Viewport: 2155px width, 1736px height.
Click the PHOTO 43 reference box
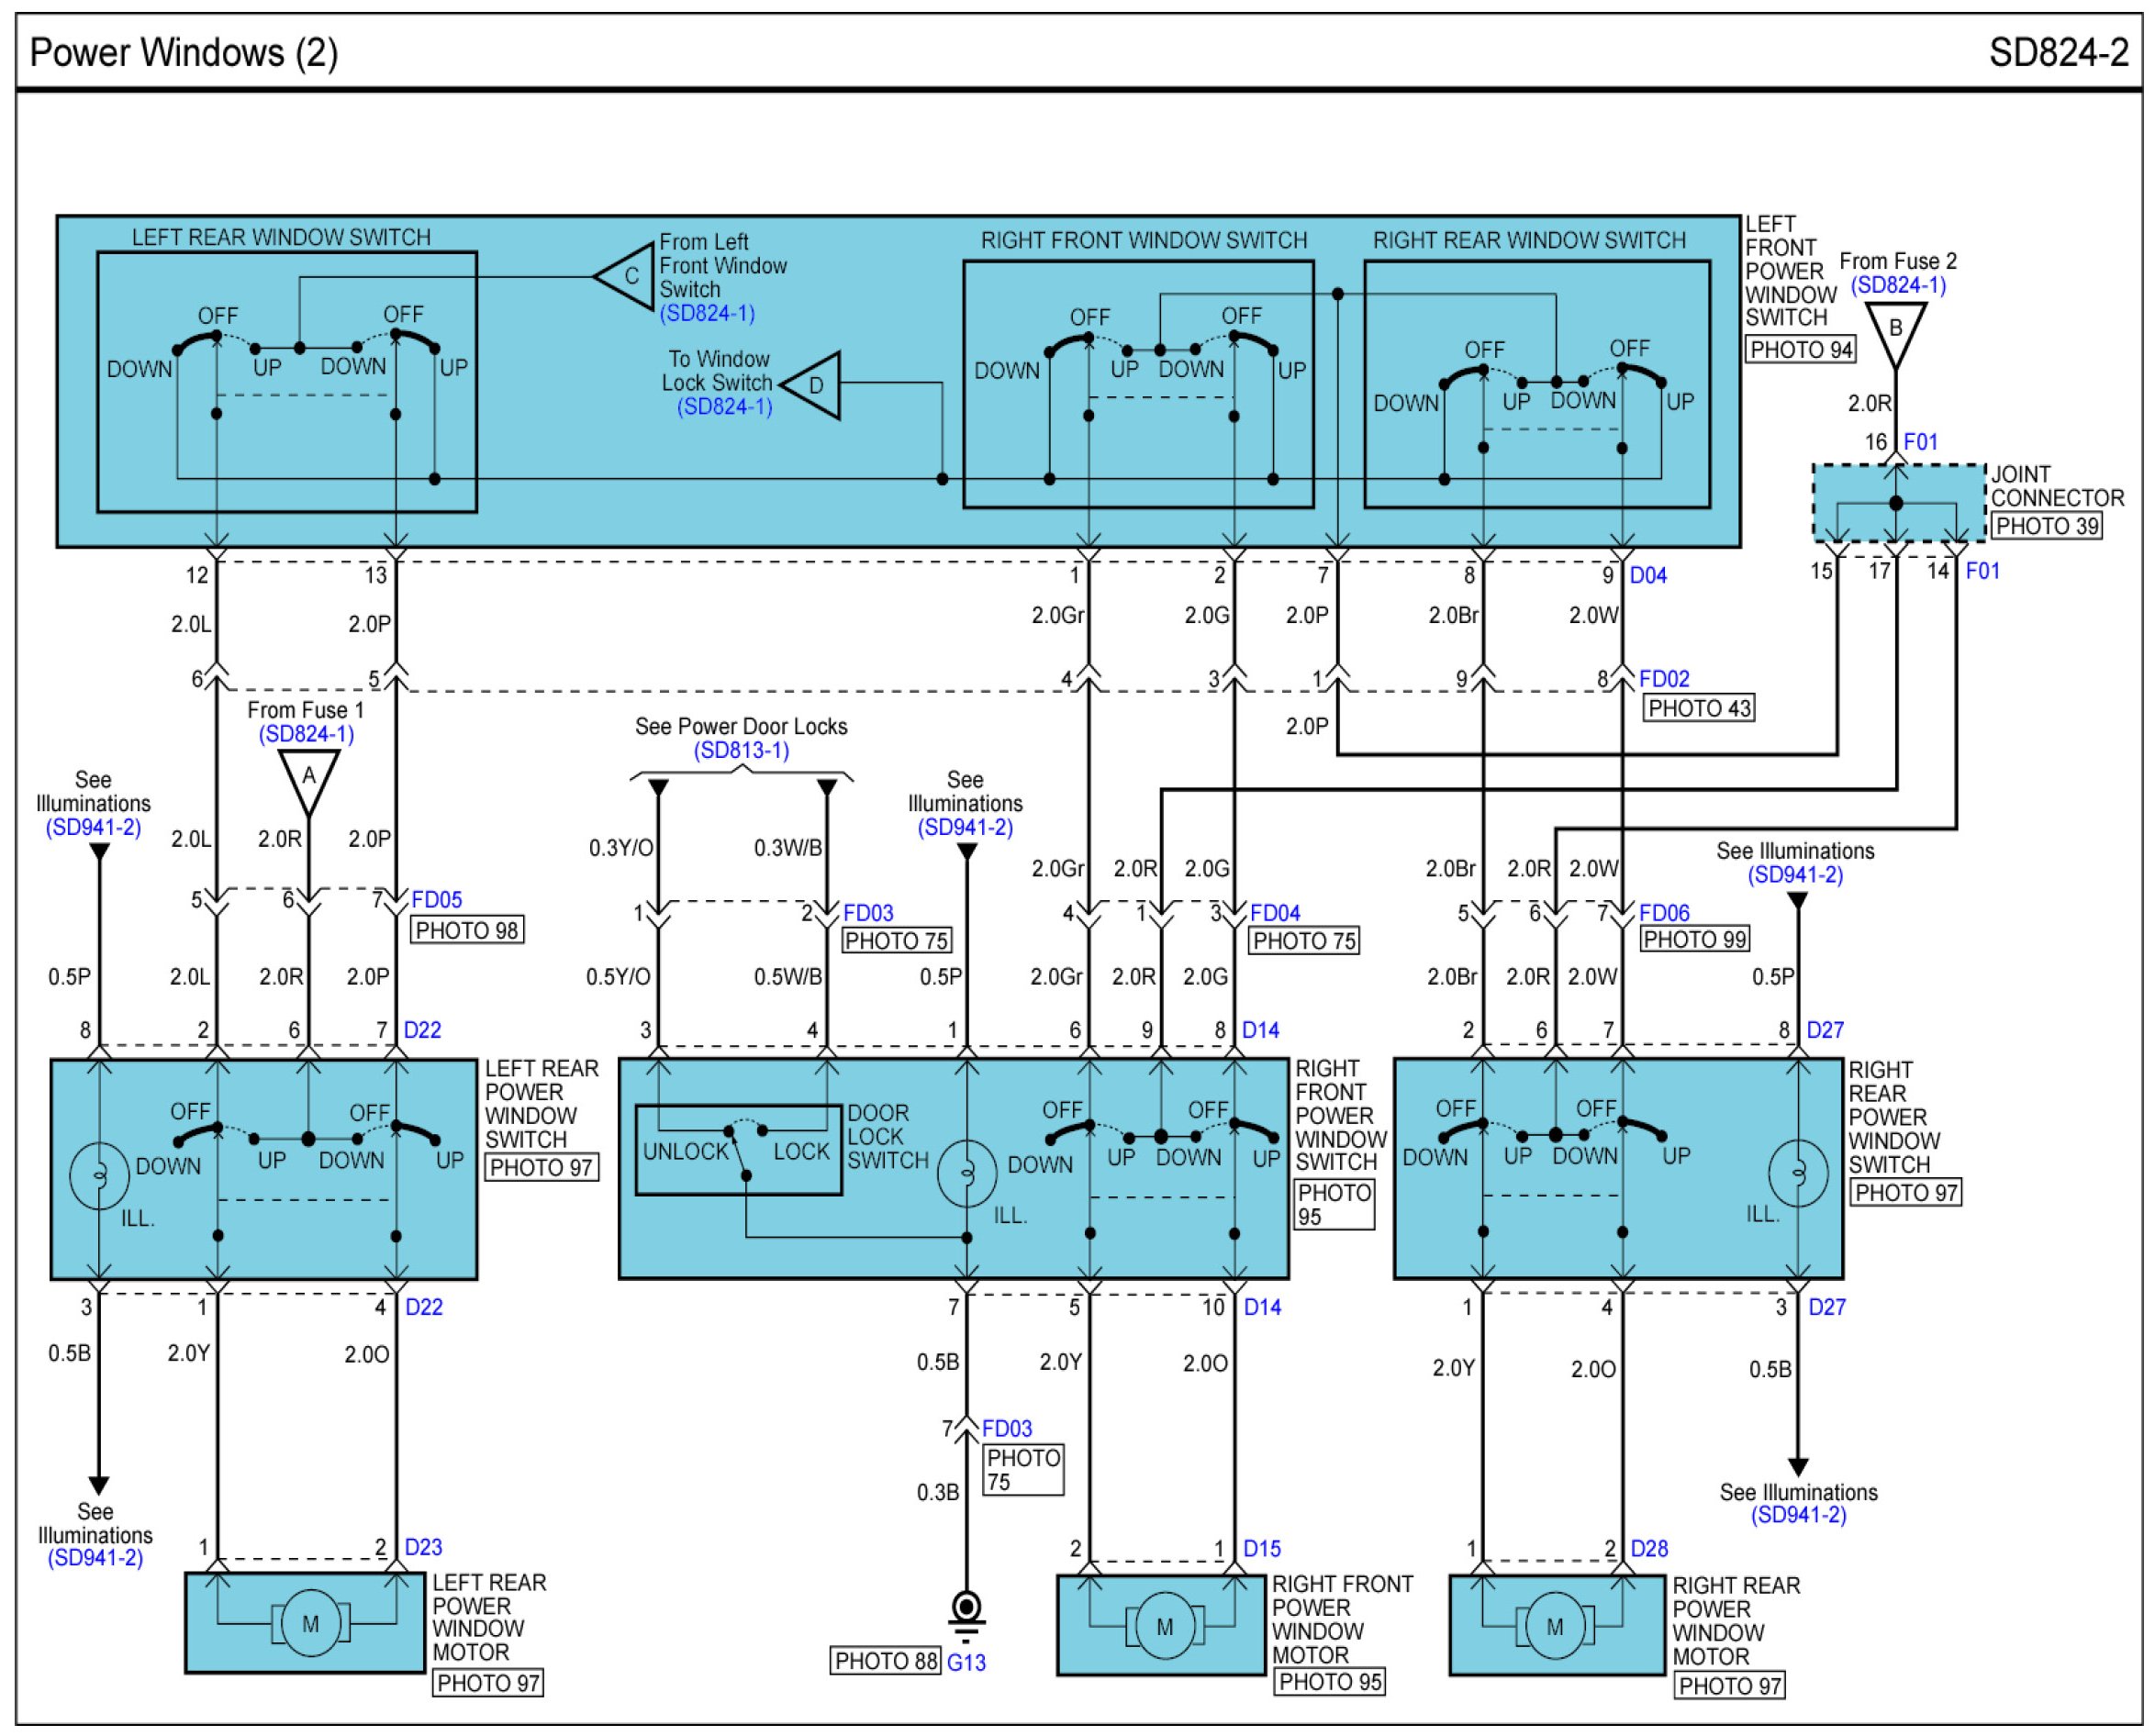1698,708
